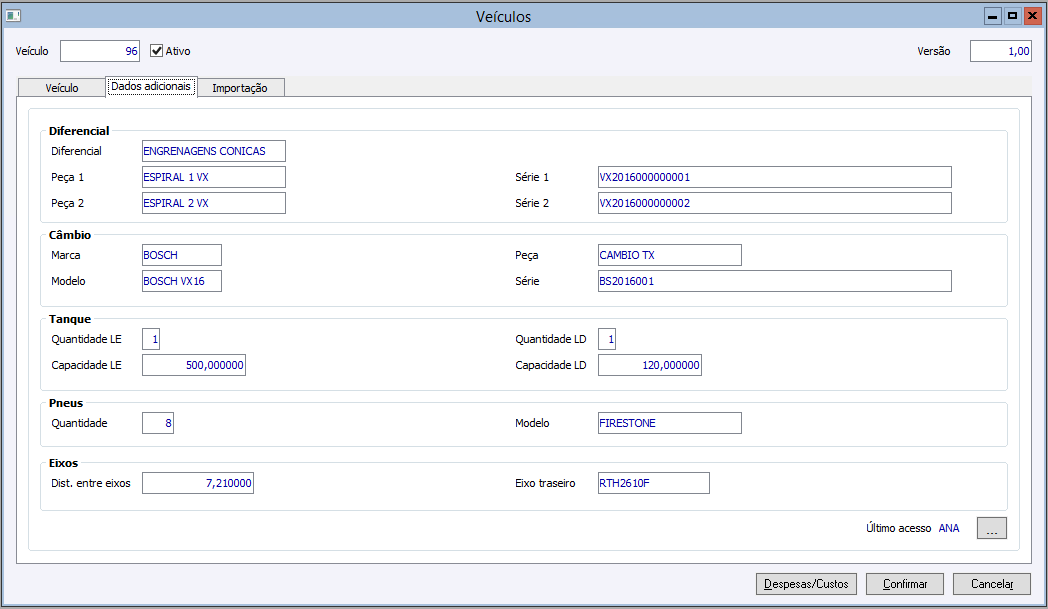
Task: Select the Série 1 input field
Action: click(x=774, y=177)
